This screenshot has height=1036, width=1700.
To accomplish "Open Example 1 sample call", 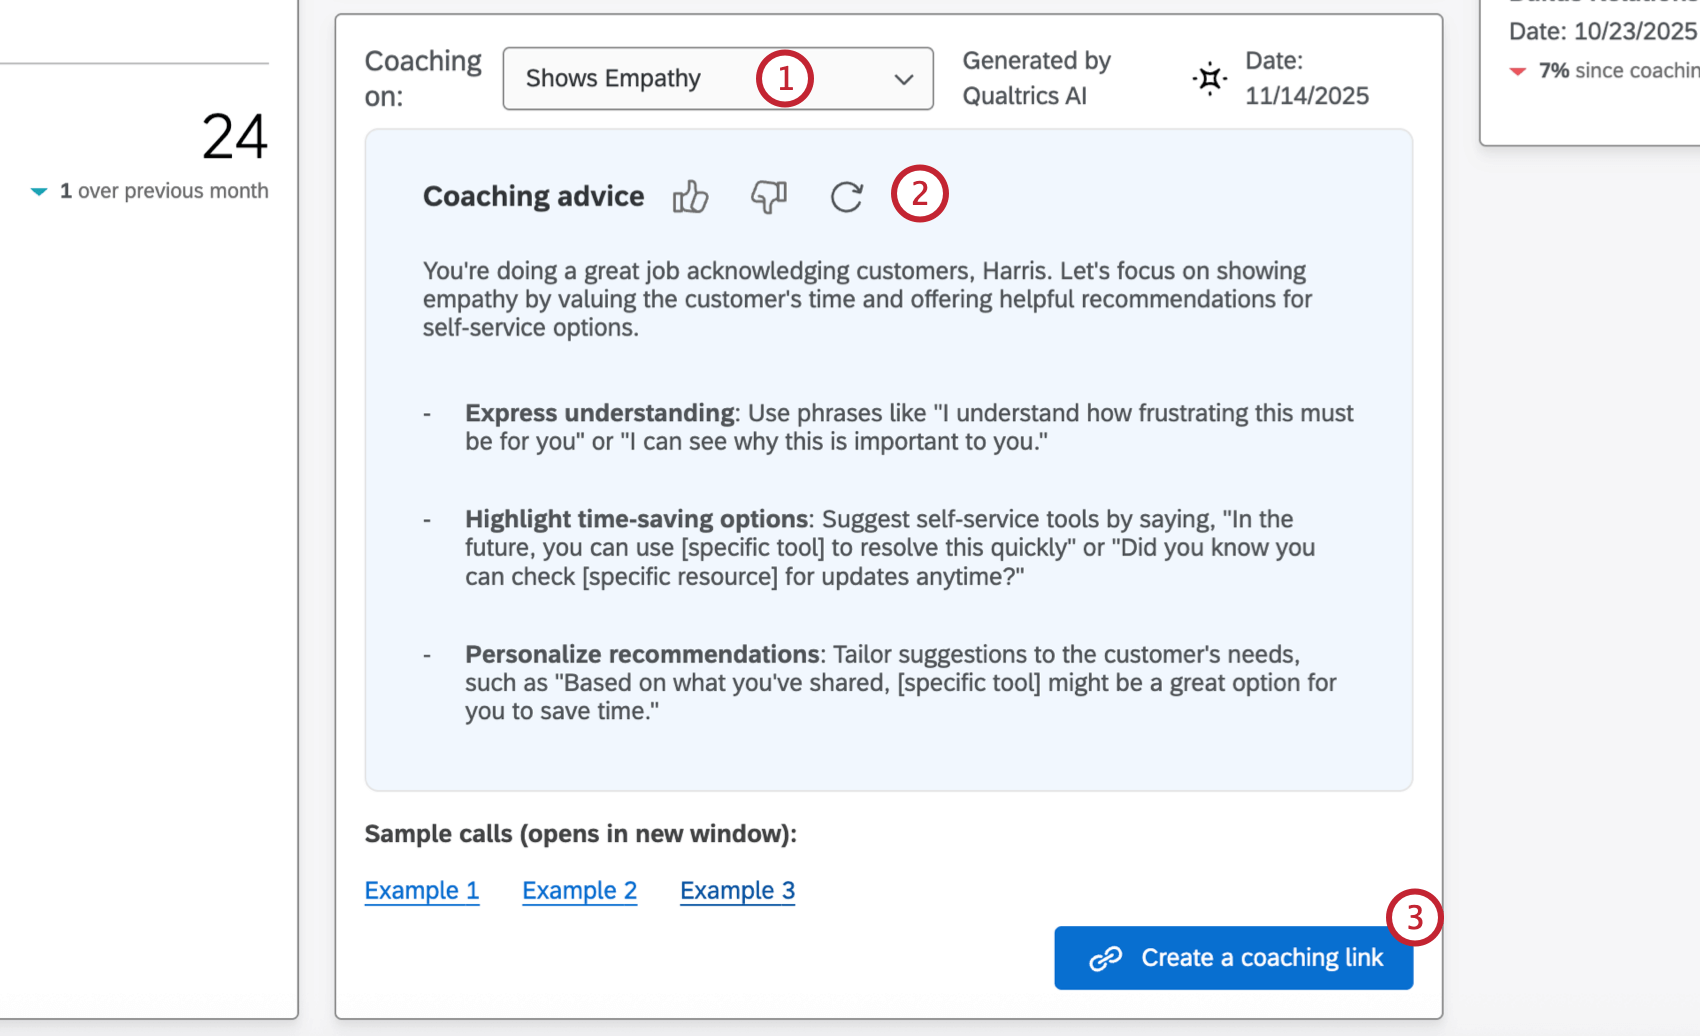I will 421,890.
